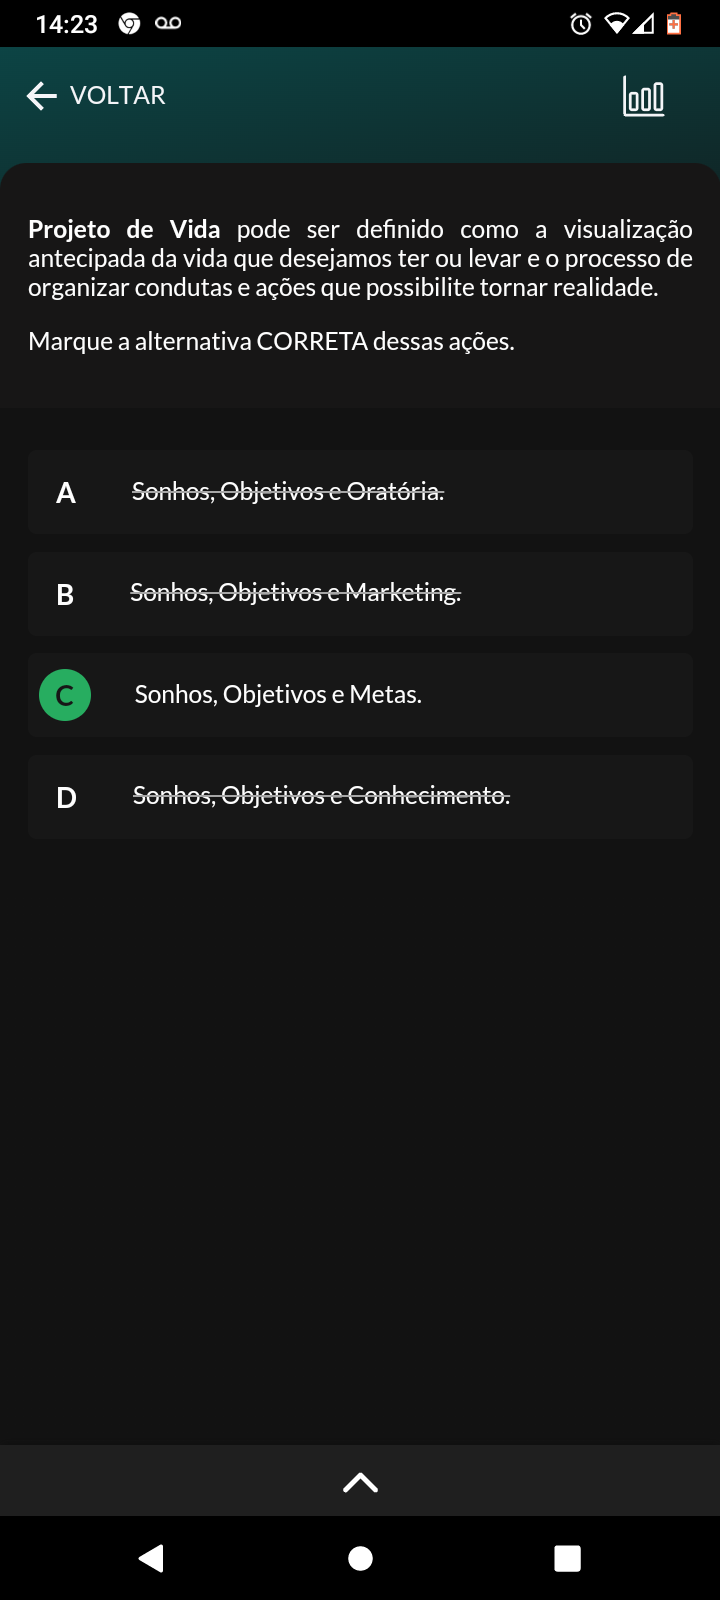The height and width of the screenshot is (1600, 720).
Task: Tap the VOLTAR label
Action: coord(118,96)
